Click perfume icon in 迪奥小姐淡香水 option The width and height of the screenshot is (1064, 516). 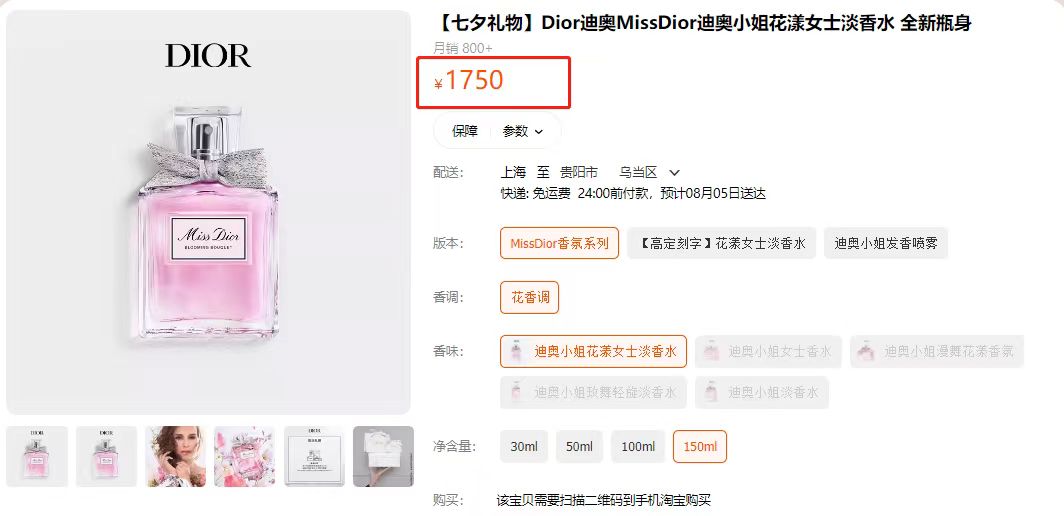click(x=712, y=393)
